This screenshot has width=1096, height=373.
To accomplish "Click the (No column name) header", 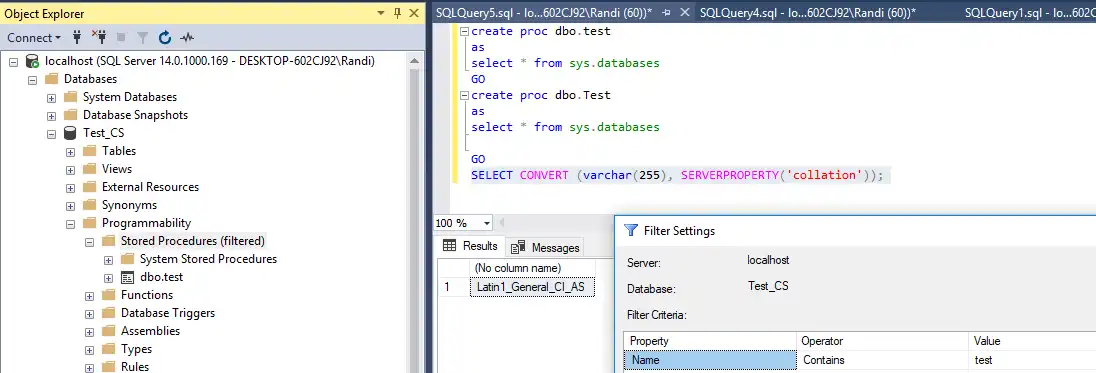I will coord(532,268).
